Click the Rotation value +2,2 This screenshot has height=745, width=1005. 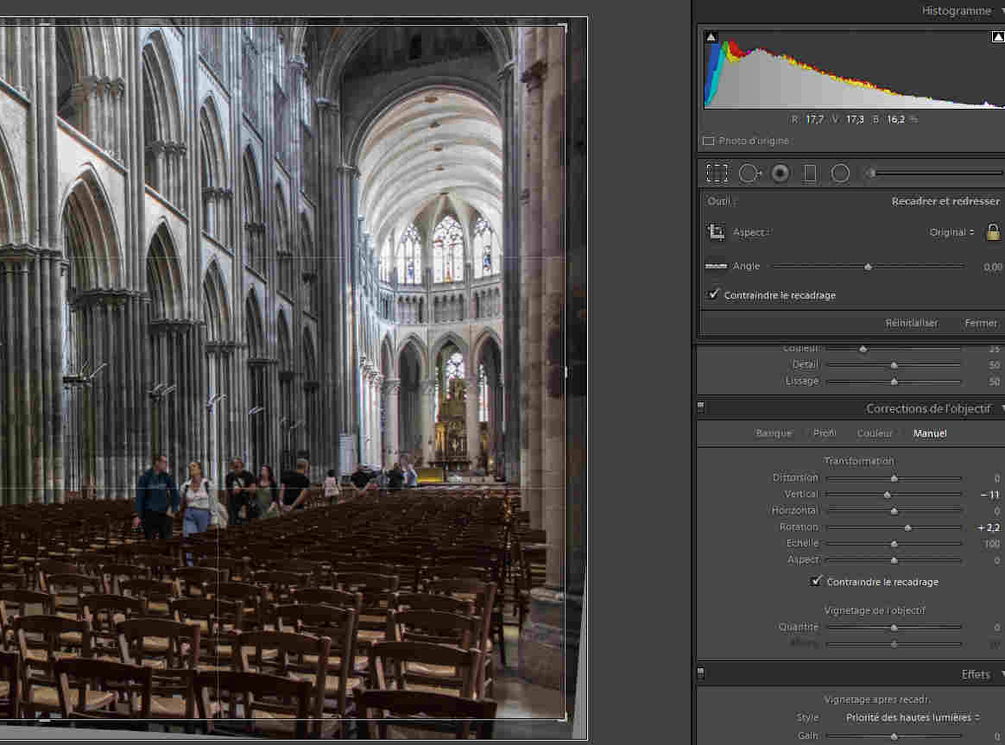tap(988, 528)
